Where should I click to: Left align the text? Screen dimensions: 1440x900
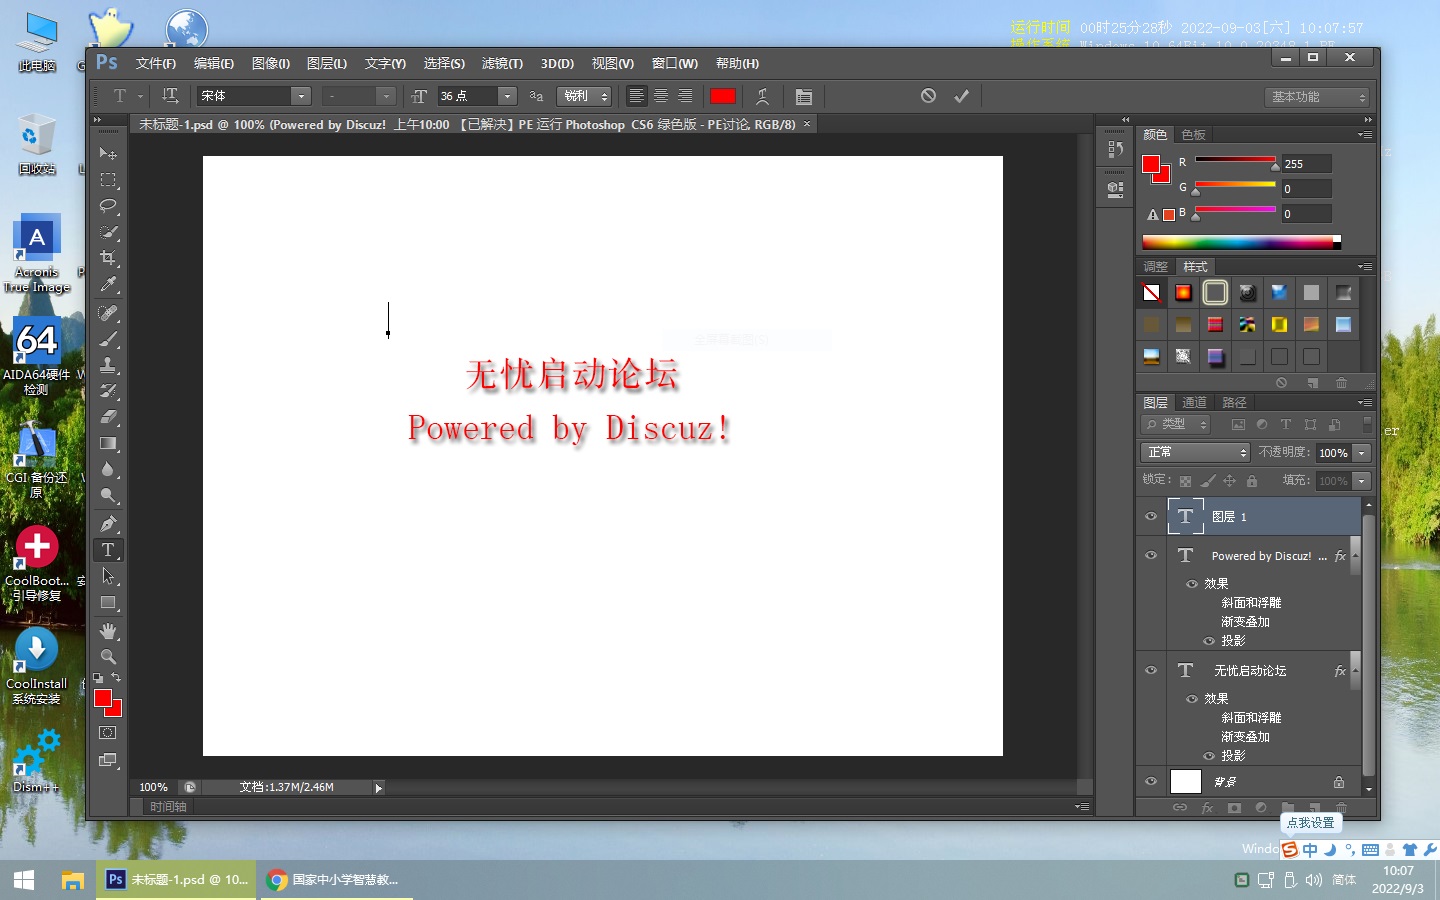coord(637,96)
